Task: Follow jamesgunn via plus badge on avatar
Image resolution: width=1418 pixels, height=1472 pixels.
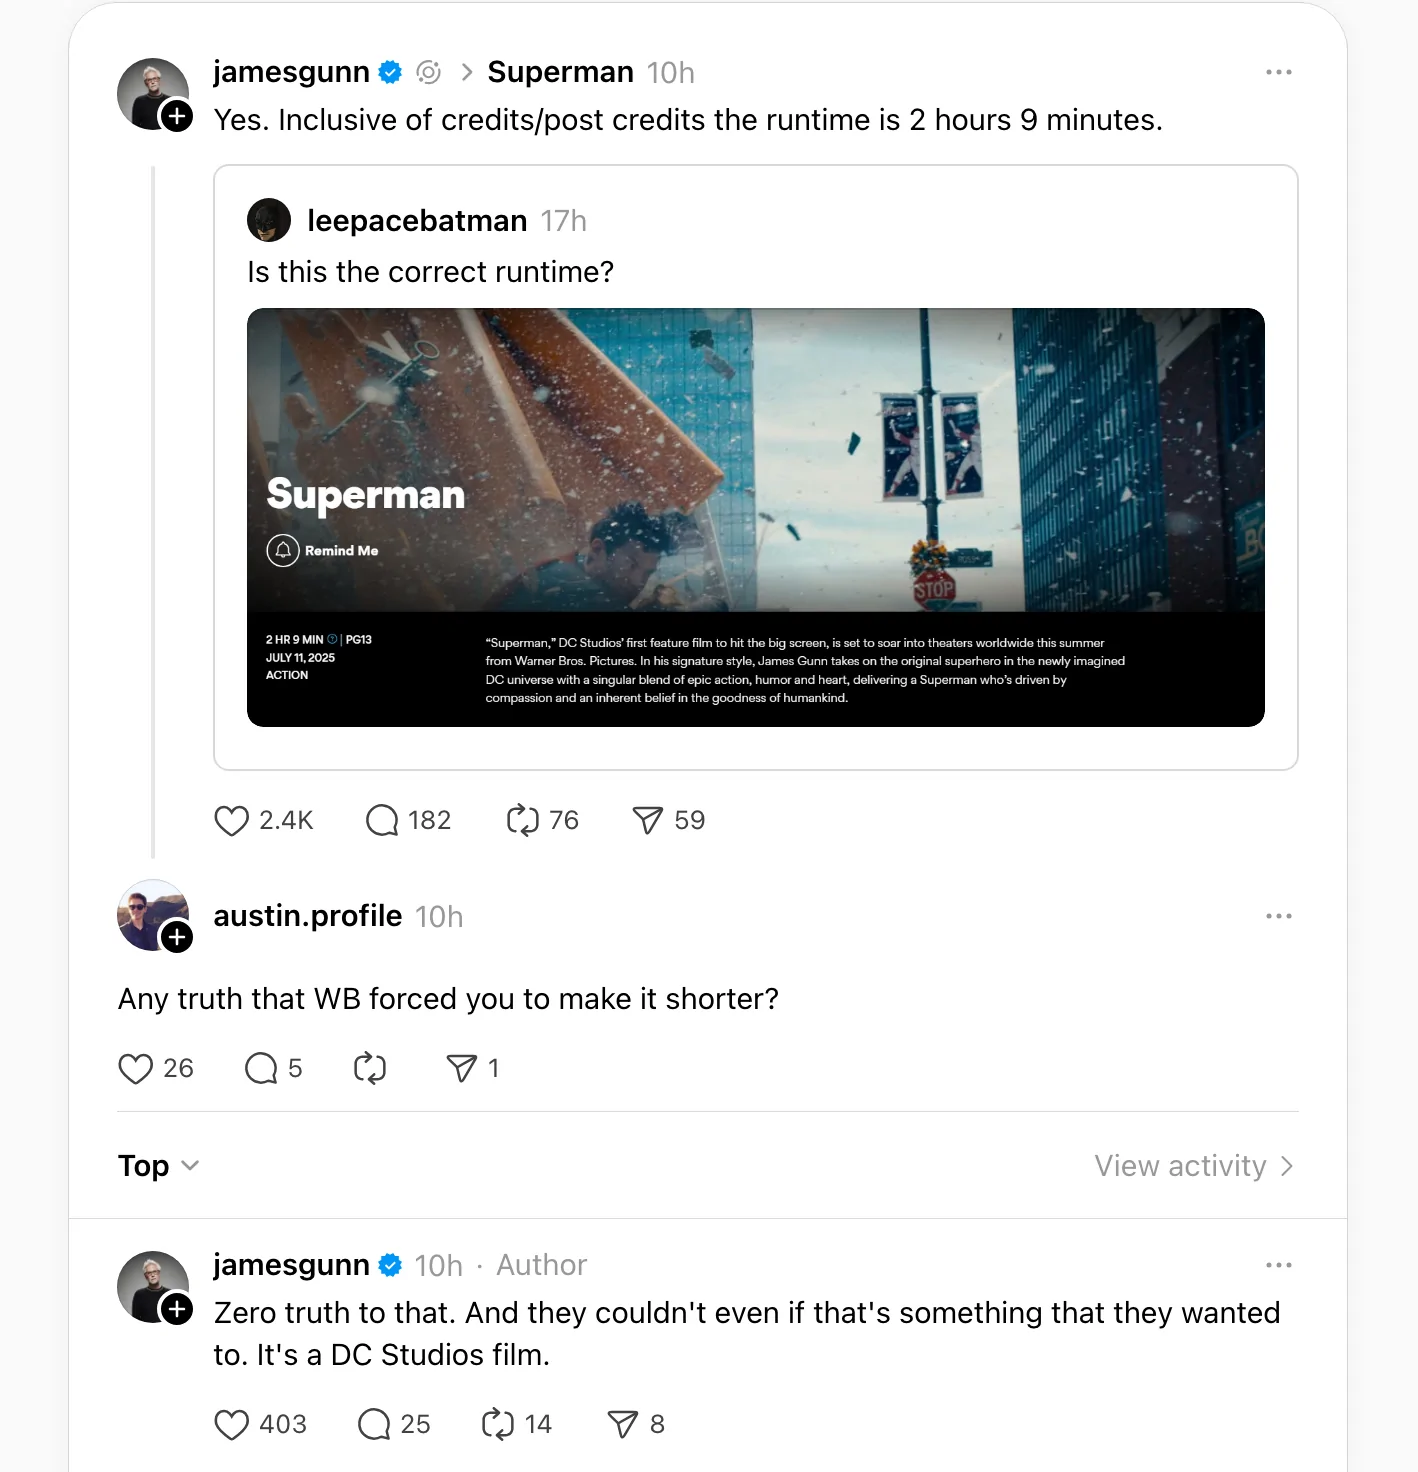Action: (177, 116)
